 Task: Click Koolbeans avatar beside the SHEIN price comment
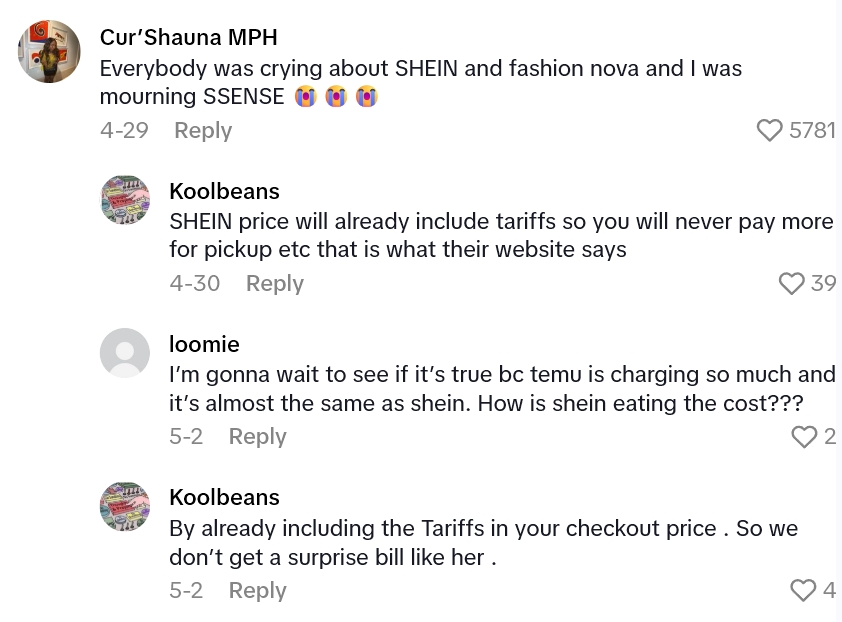(x=125, y=201)
